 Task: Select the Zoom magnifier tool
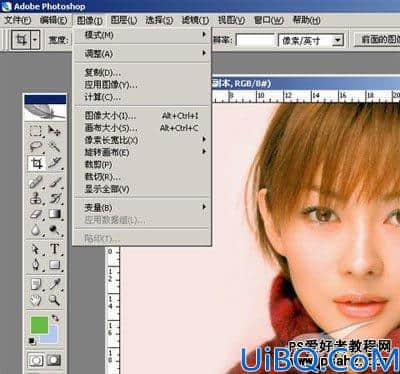[54, 300]
